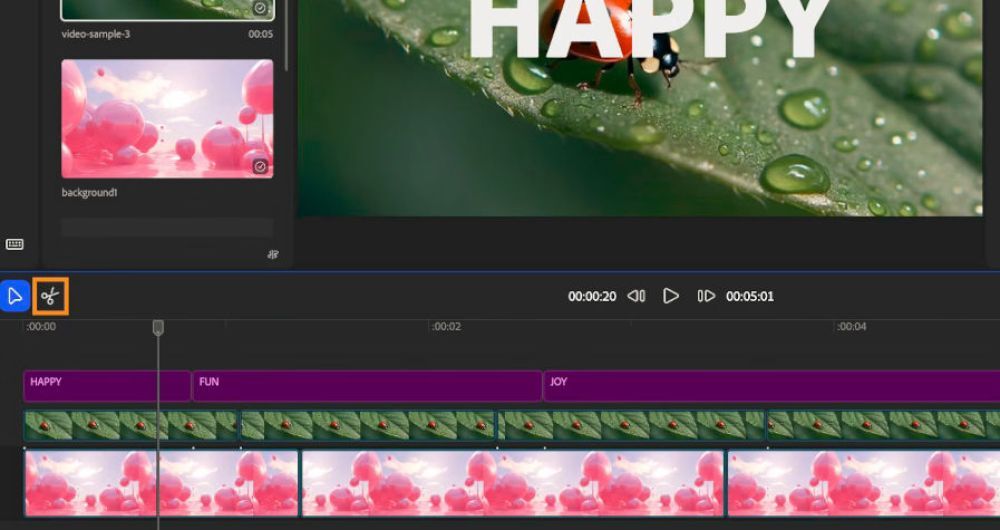Viewport: 1000px width, 530px height.
Task: Click the audio icon below media list
Action: click(x=272, y=254)
